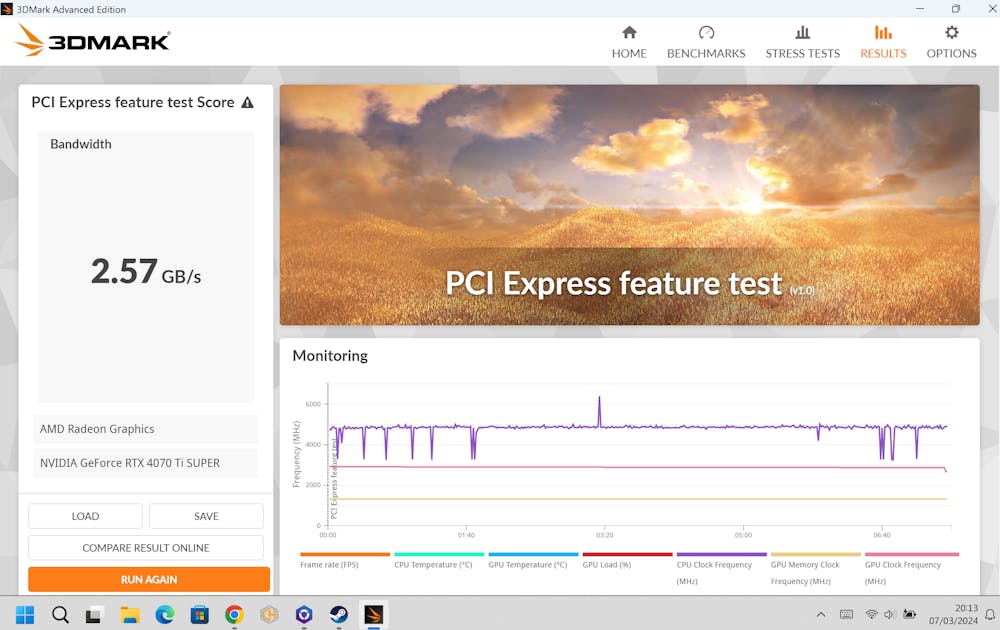Viewport: 1000px width, 630px height.
Task: Toggle the CPU Clock Frequency legend series
Action: click(721, 568)
